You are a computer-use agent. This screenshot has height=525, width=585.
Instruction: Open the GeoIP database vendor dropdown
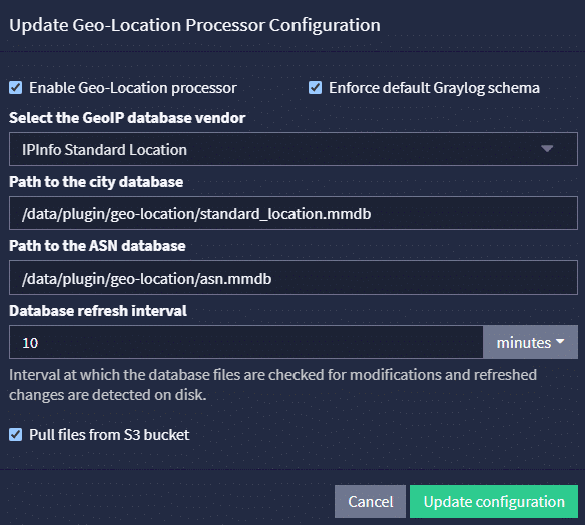(x=293, y=149)
